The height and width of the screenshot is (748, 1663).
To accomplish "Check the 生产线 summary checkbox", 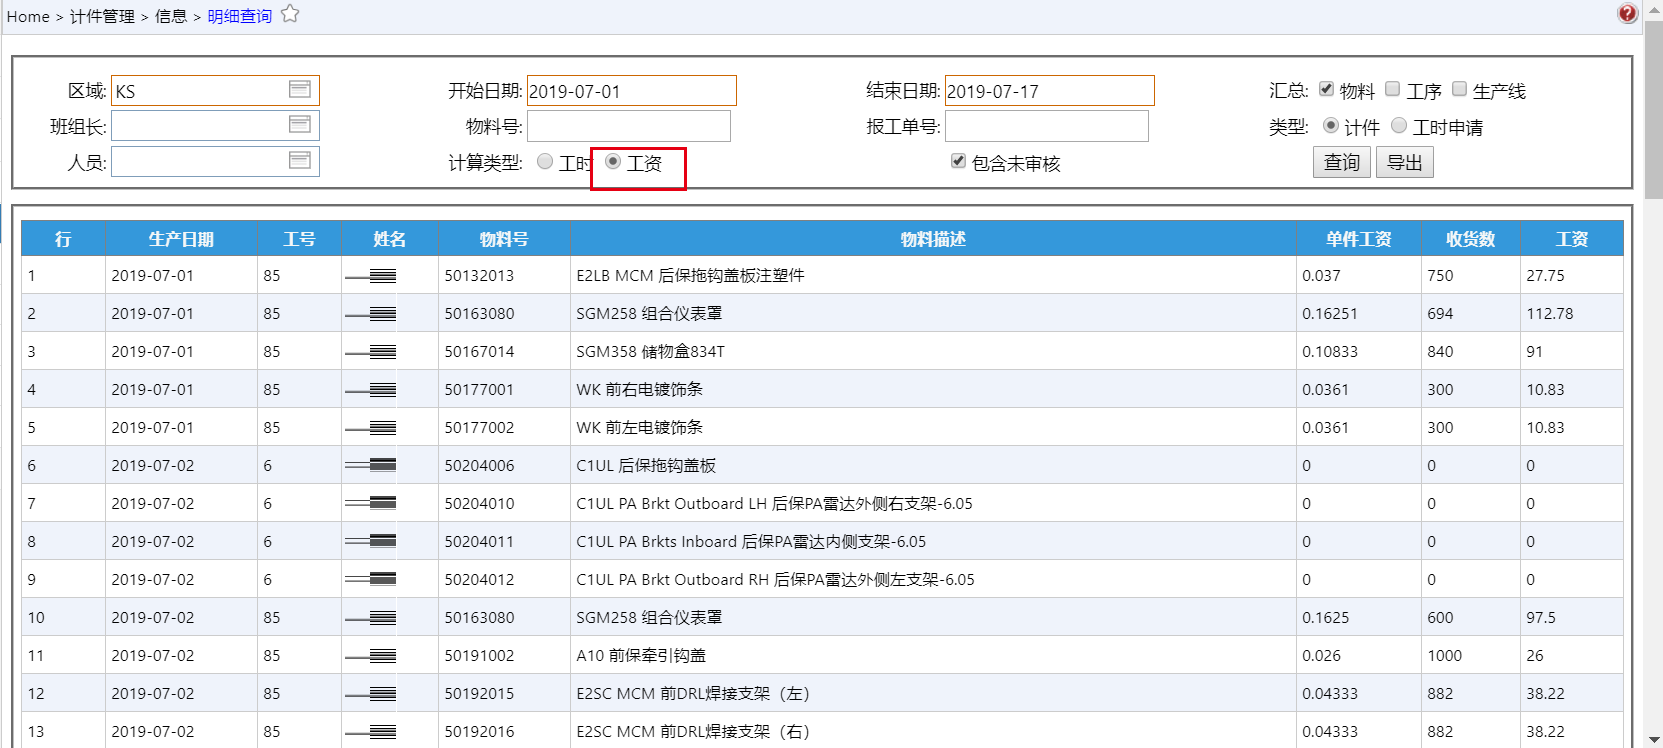I will 1459,89.
